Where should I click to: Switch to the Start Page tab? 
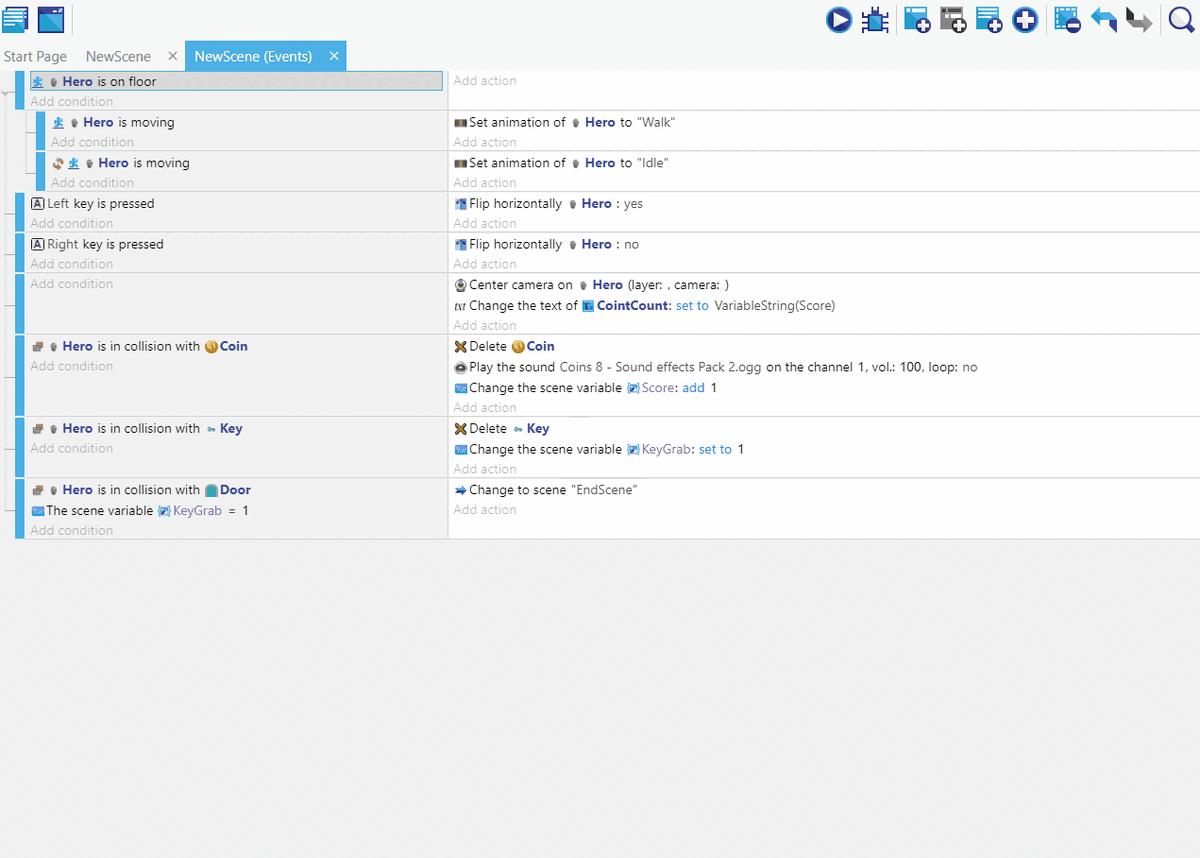(35, 57)
